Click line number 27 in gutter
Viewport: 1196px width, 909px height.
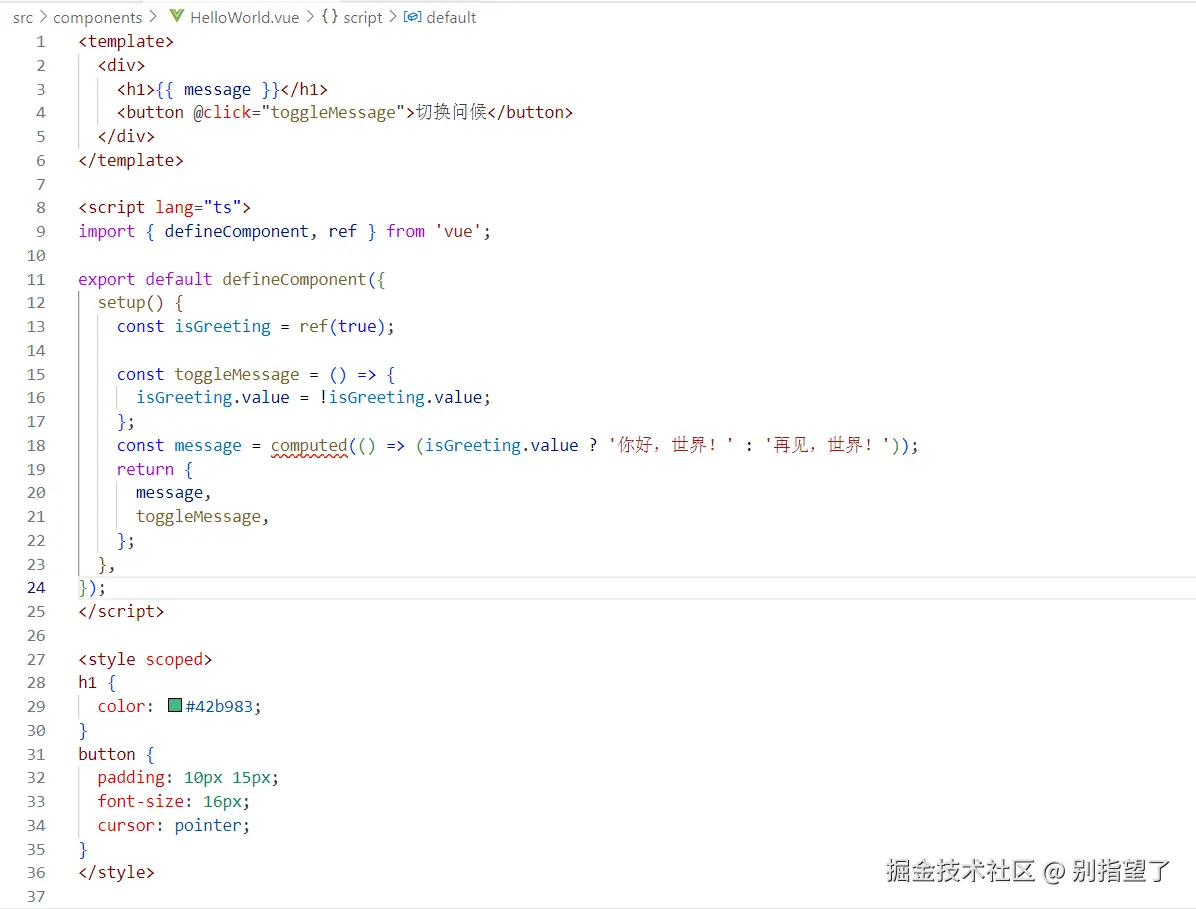click(x=36, y=660)
